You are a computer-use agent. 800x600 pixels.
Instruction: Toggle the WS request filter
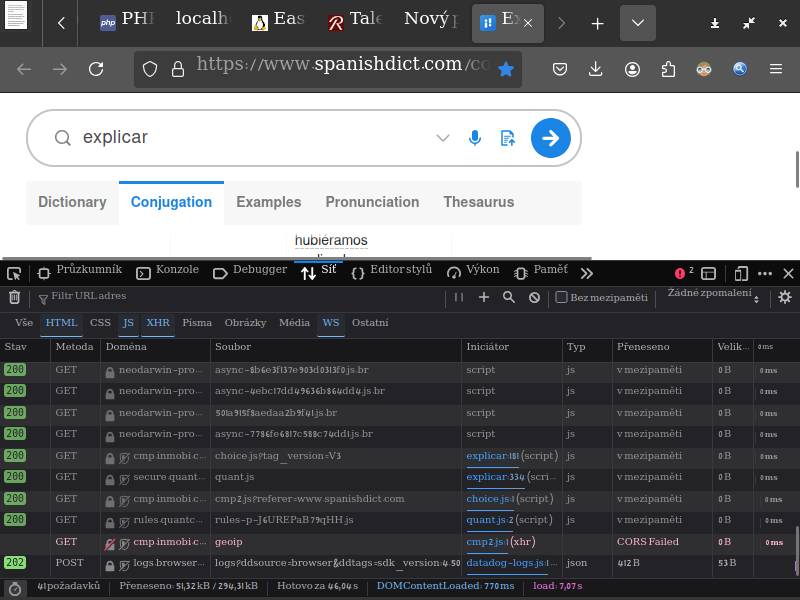pyautogui.click(x=331, y=323)
